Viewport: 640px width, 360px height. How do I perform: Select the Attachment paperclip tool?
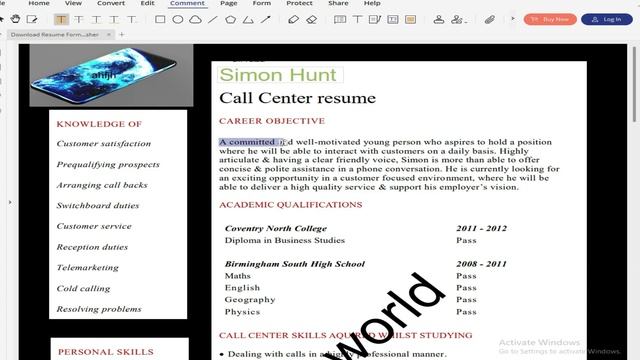490,19
